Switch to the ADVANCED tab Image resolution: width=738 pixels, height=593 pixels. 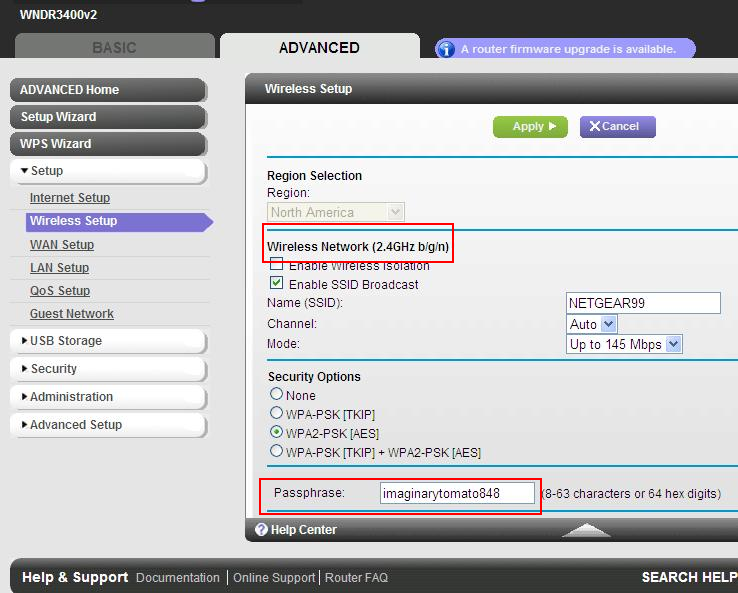point(320,47)
